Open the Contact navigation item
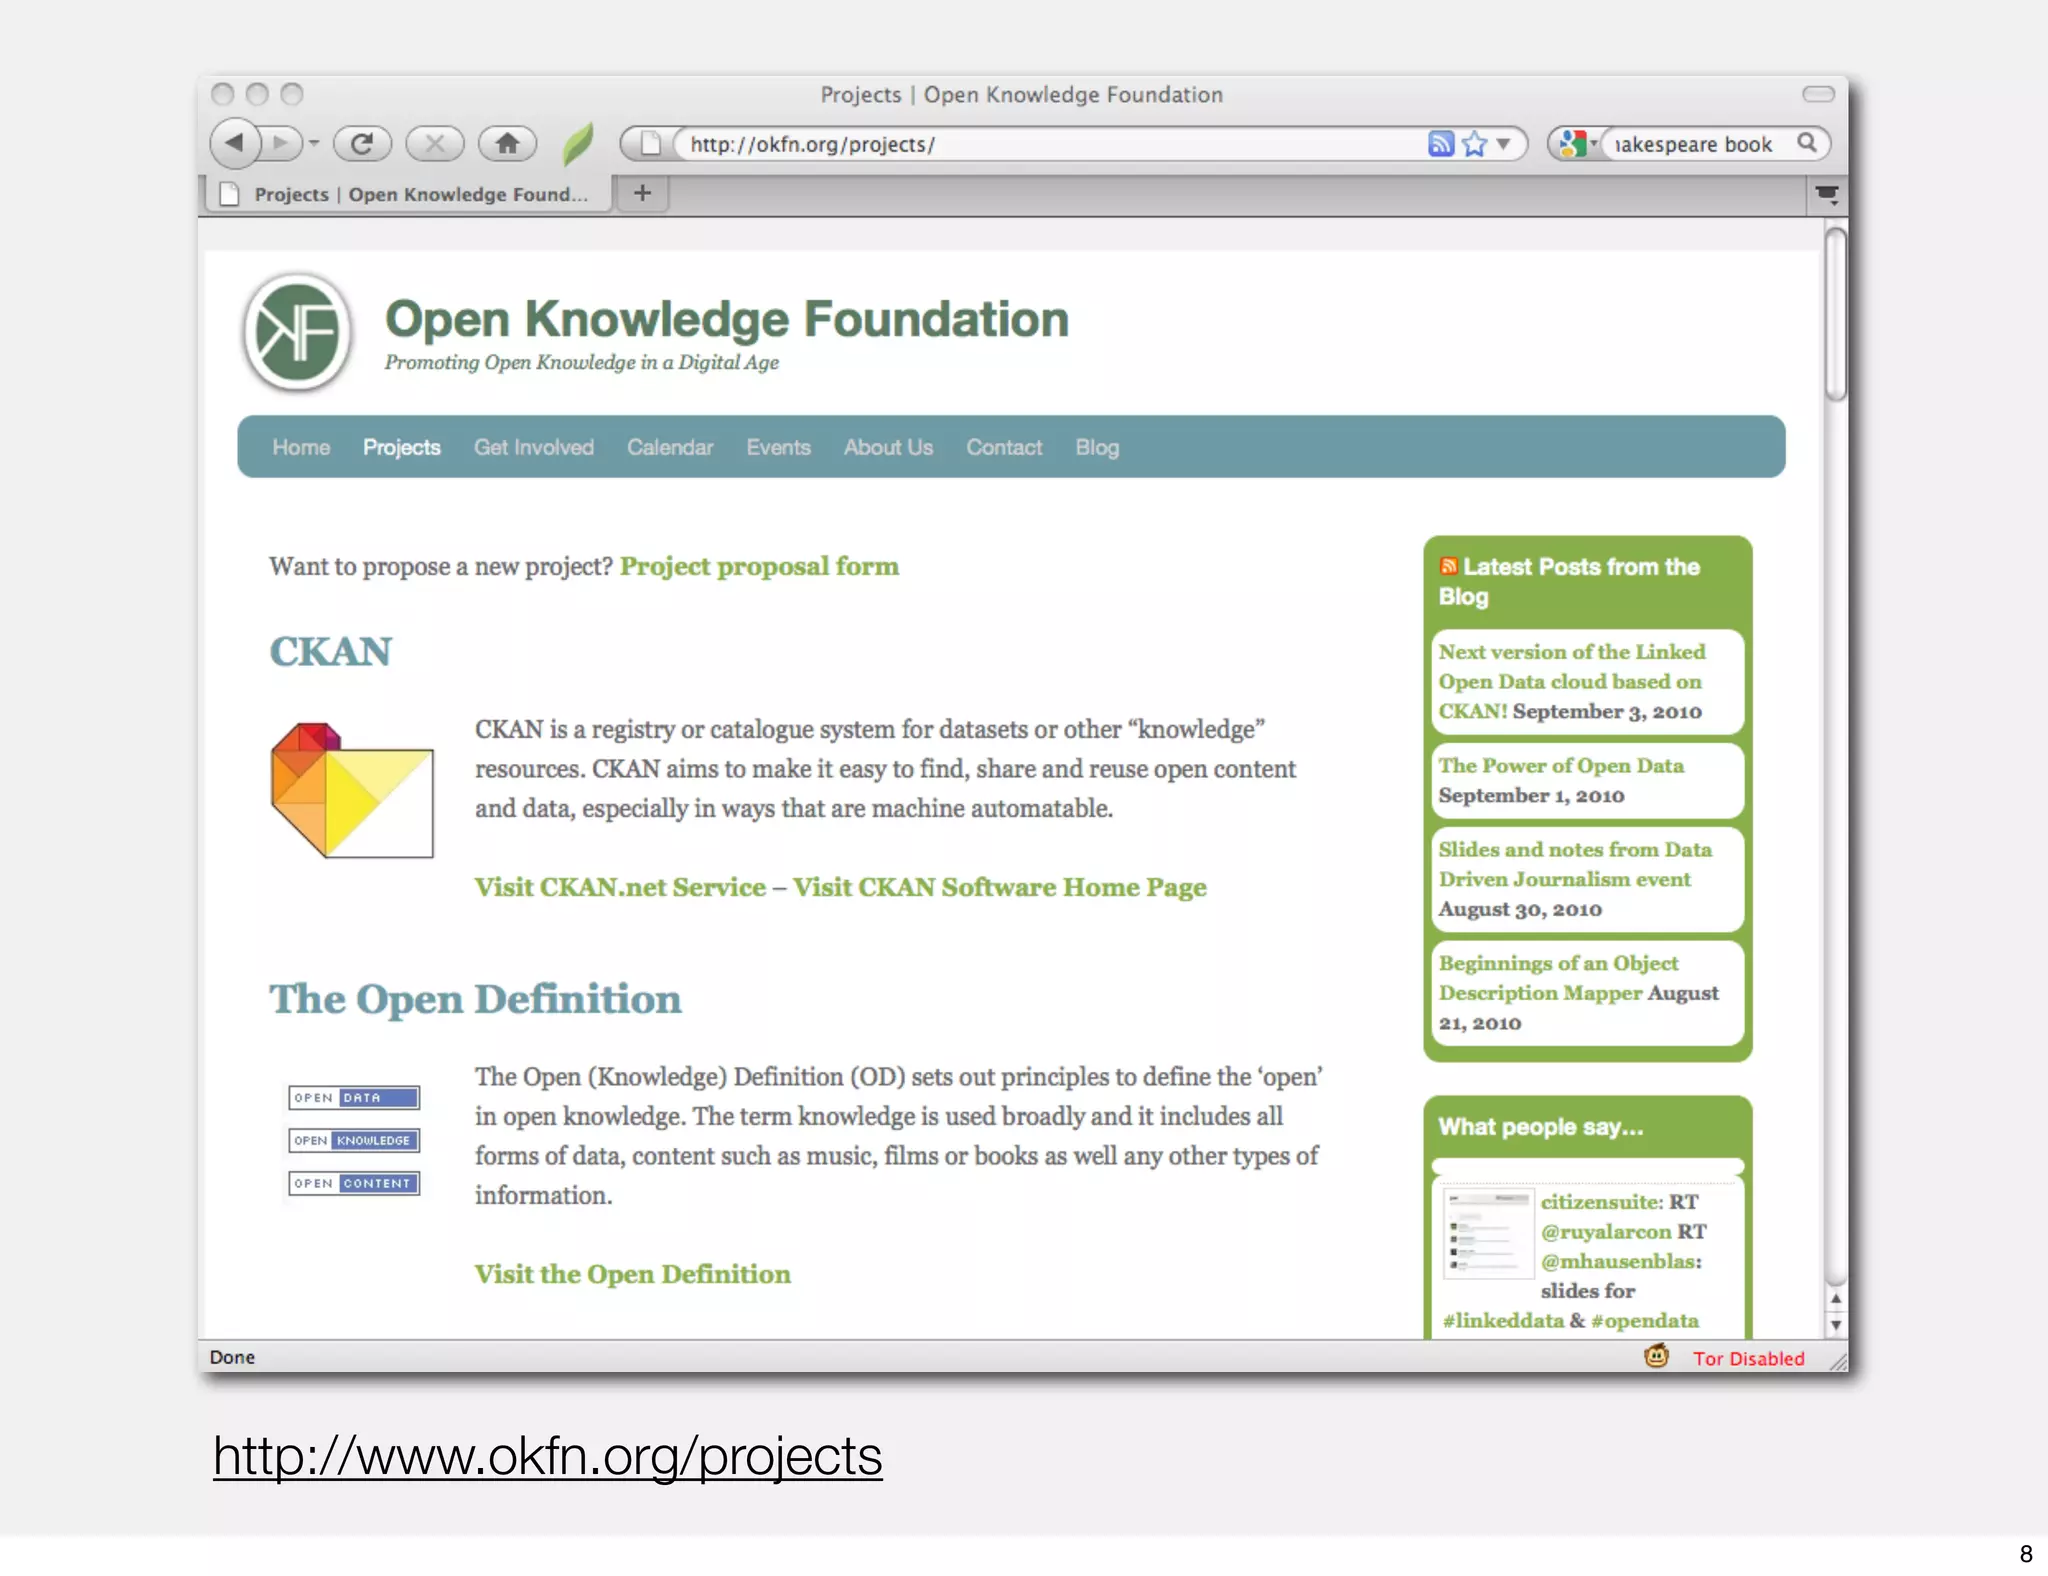The width and height of the screenshot is (2048, 1576). [1004, 447]
